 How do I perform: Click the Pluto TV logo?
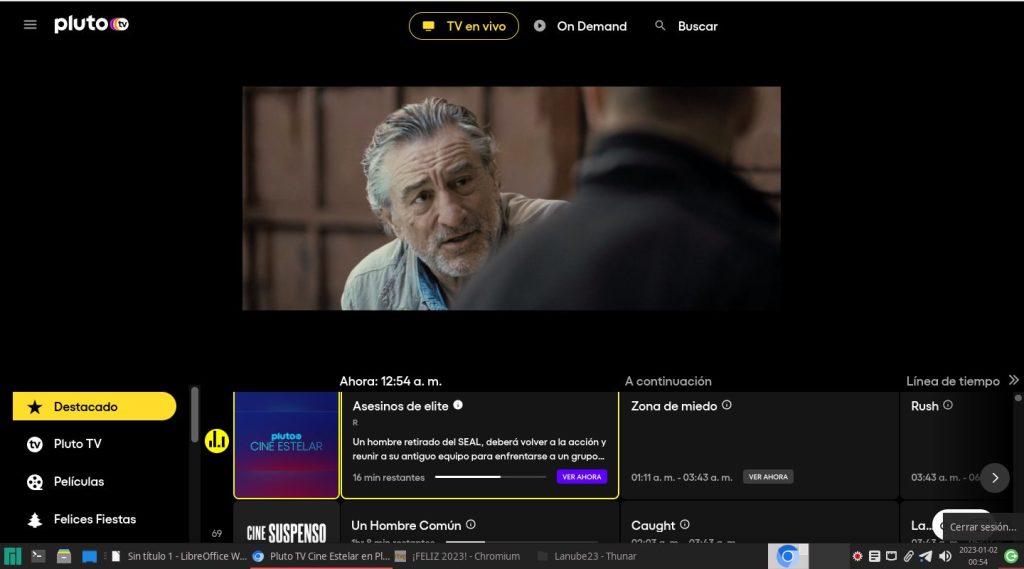(91, 25)
